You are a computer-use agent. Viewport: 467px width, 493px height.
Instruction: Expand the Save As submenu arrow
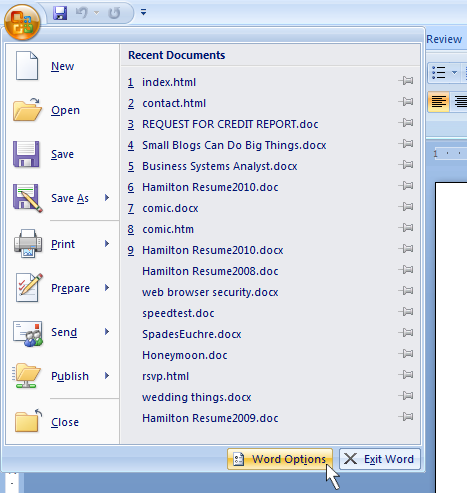[107, 198]
